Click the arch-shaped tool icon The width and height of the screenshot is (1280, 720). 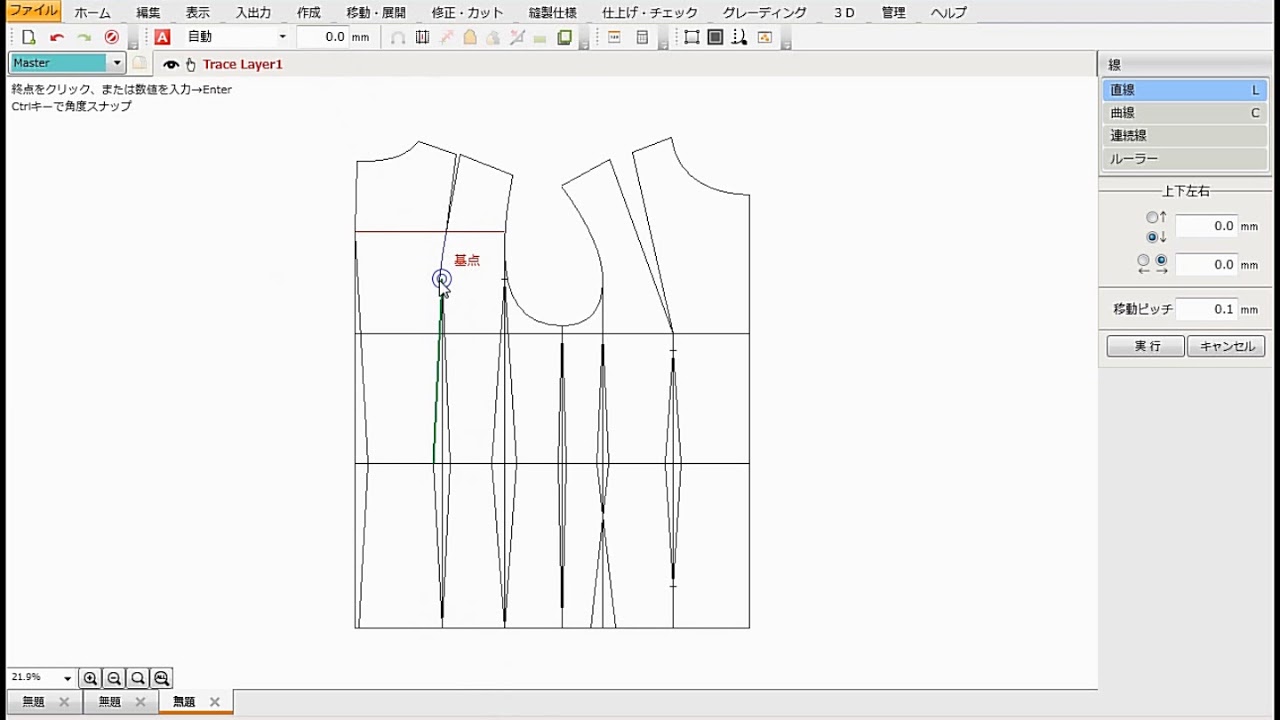click(x=398, y=38)
